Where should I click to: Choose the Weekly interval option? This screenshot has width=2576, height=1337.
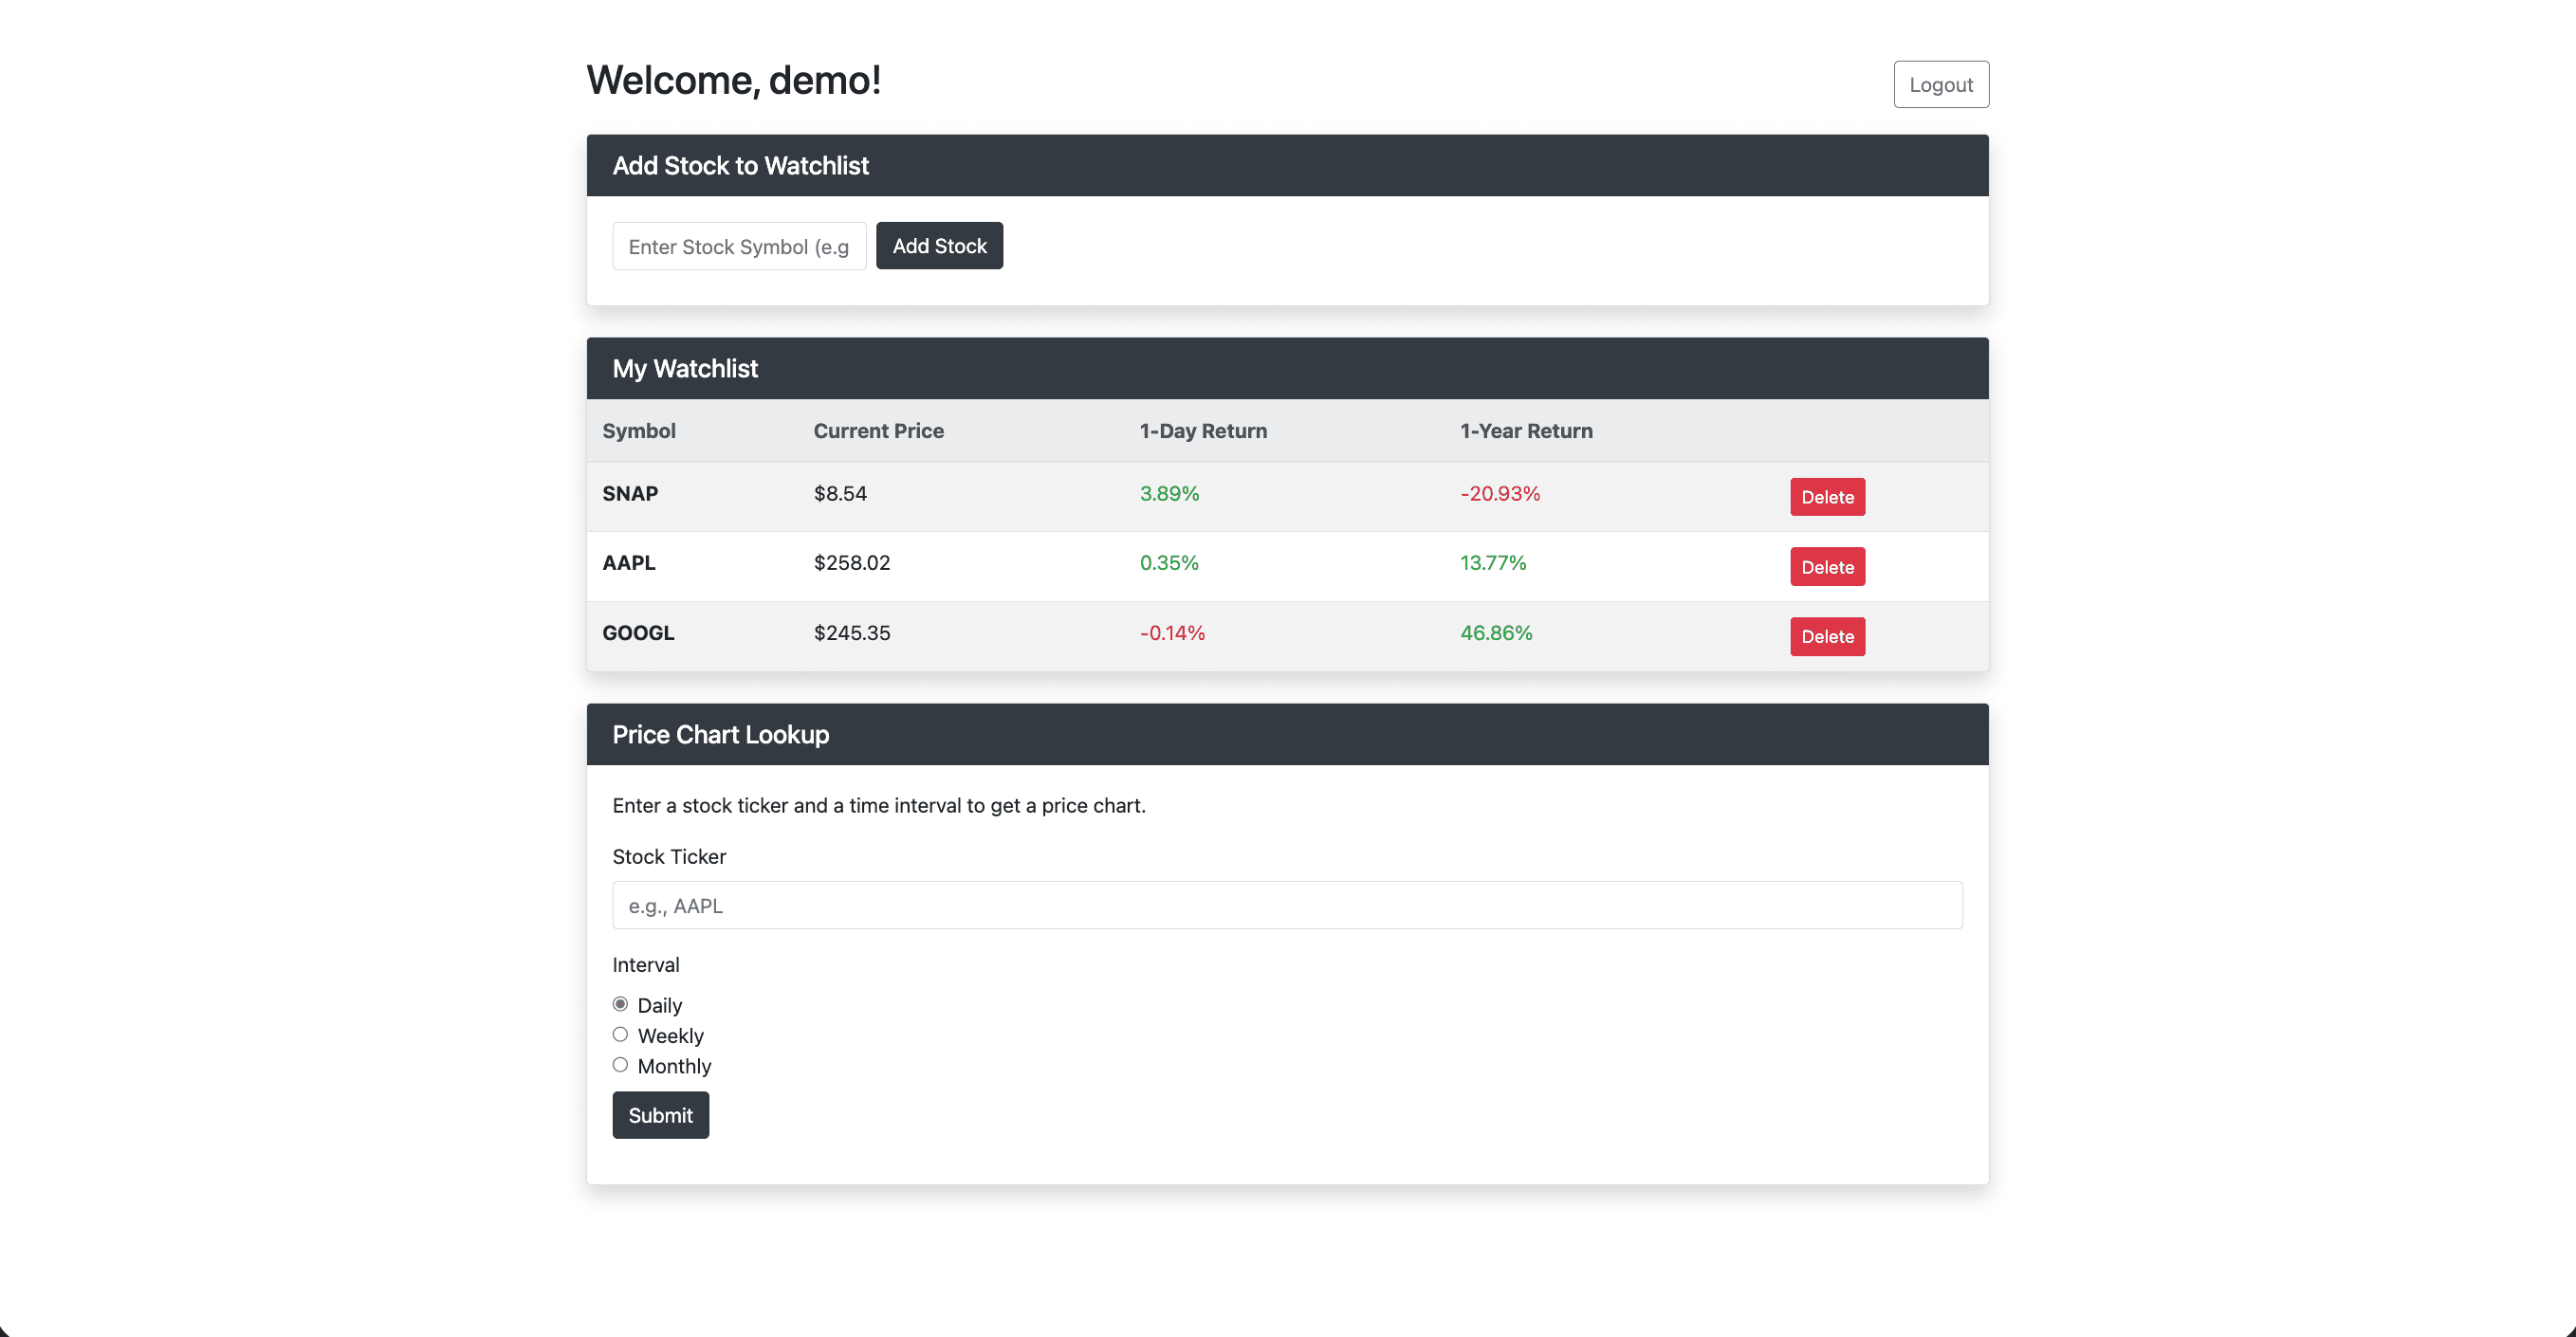[x=620, y=1034]
